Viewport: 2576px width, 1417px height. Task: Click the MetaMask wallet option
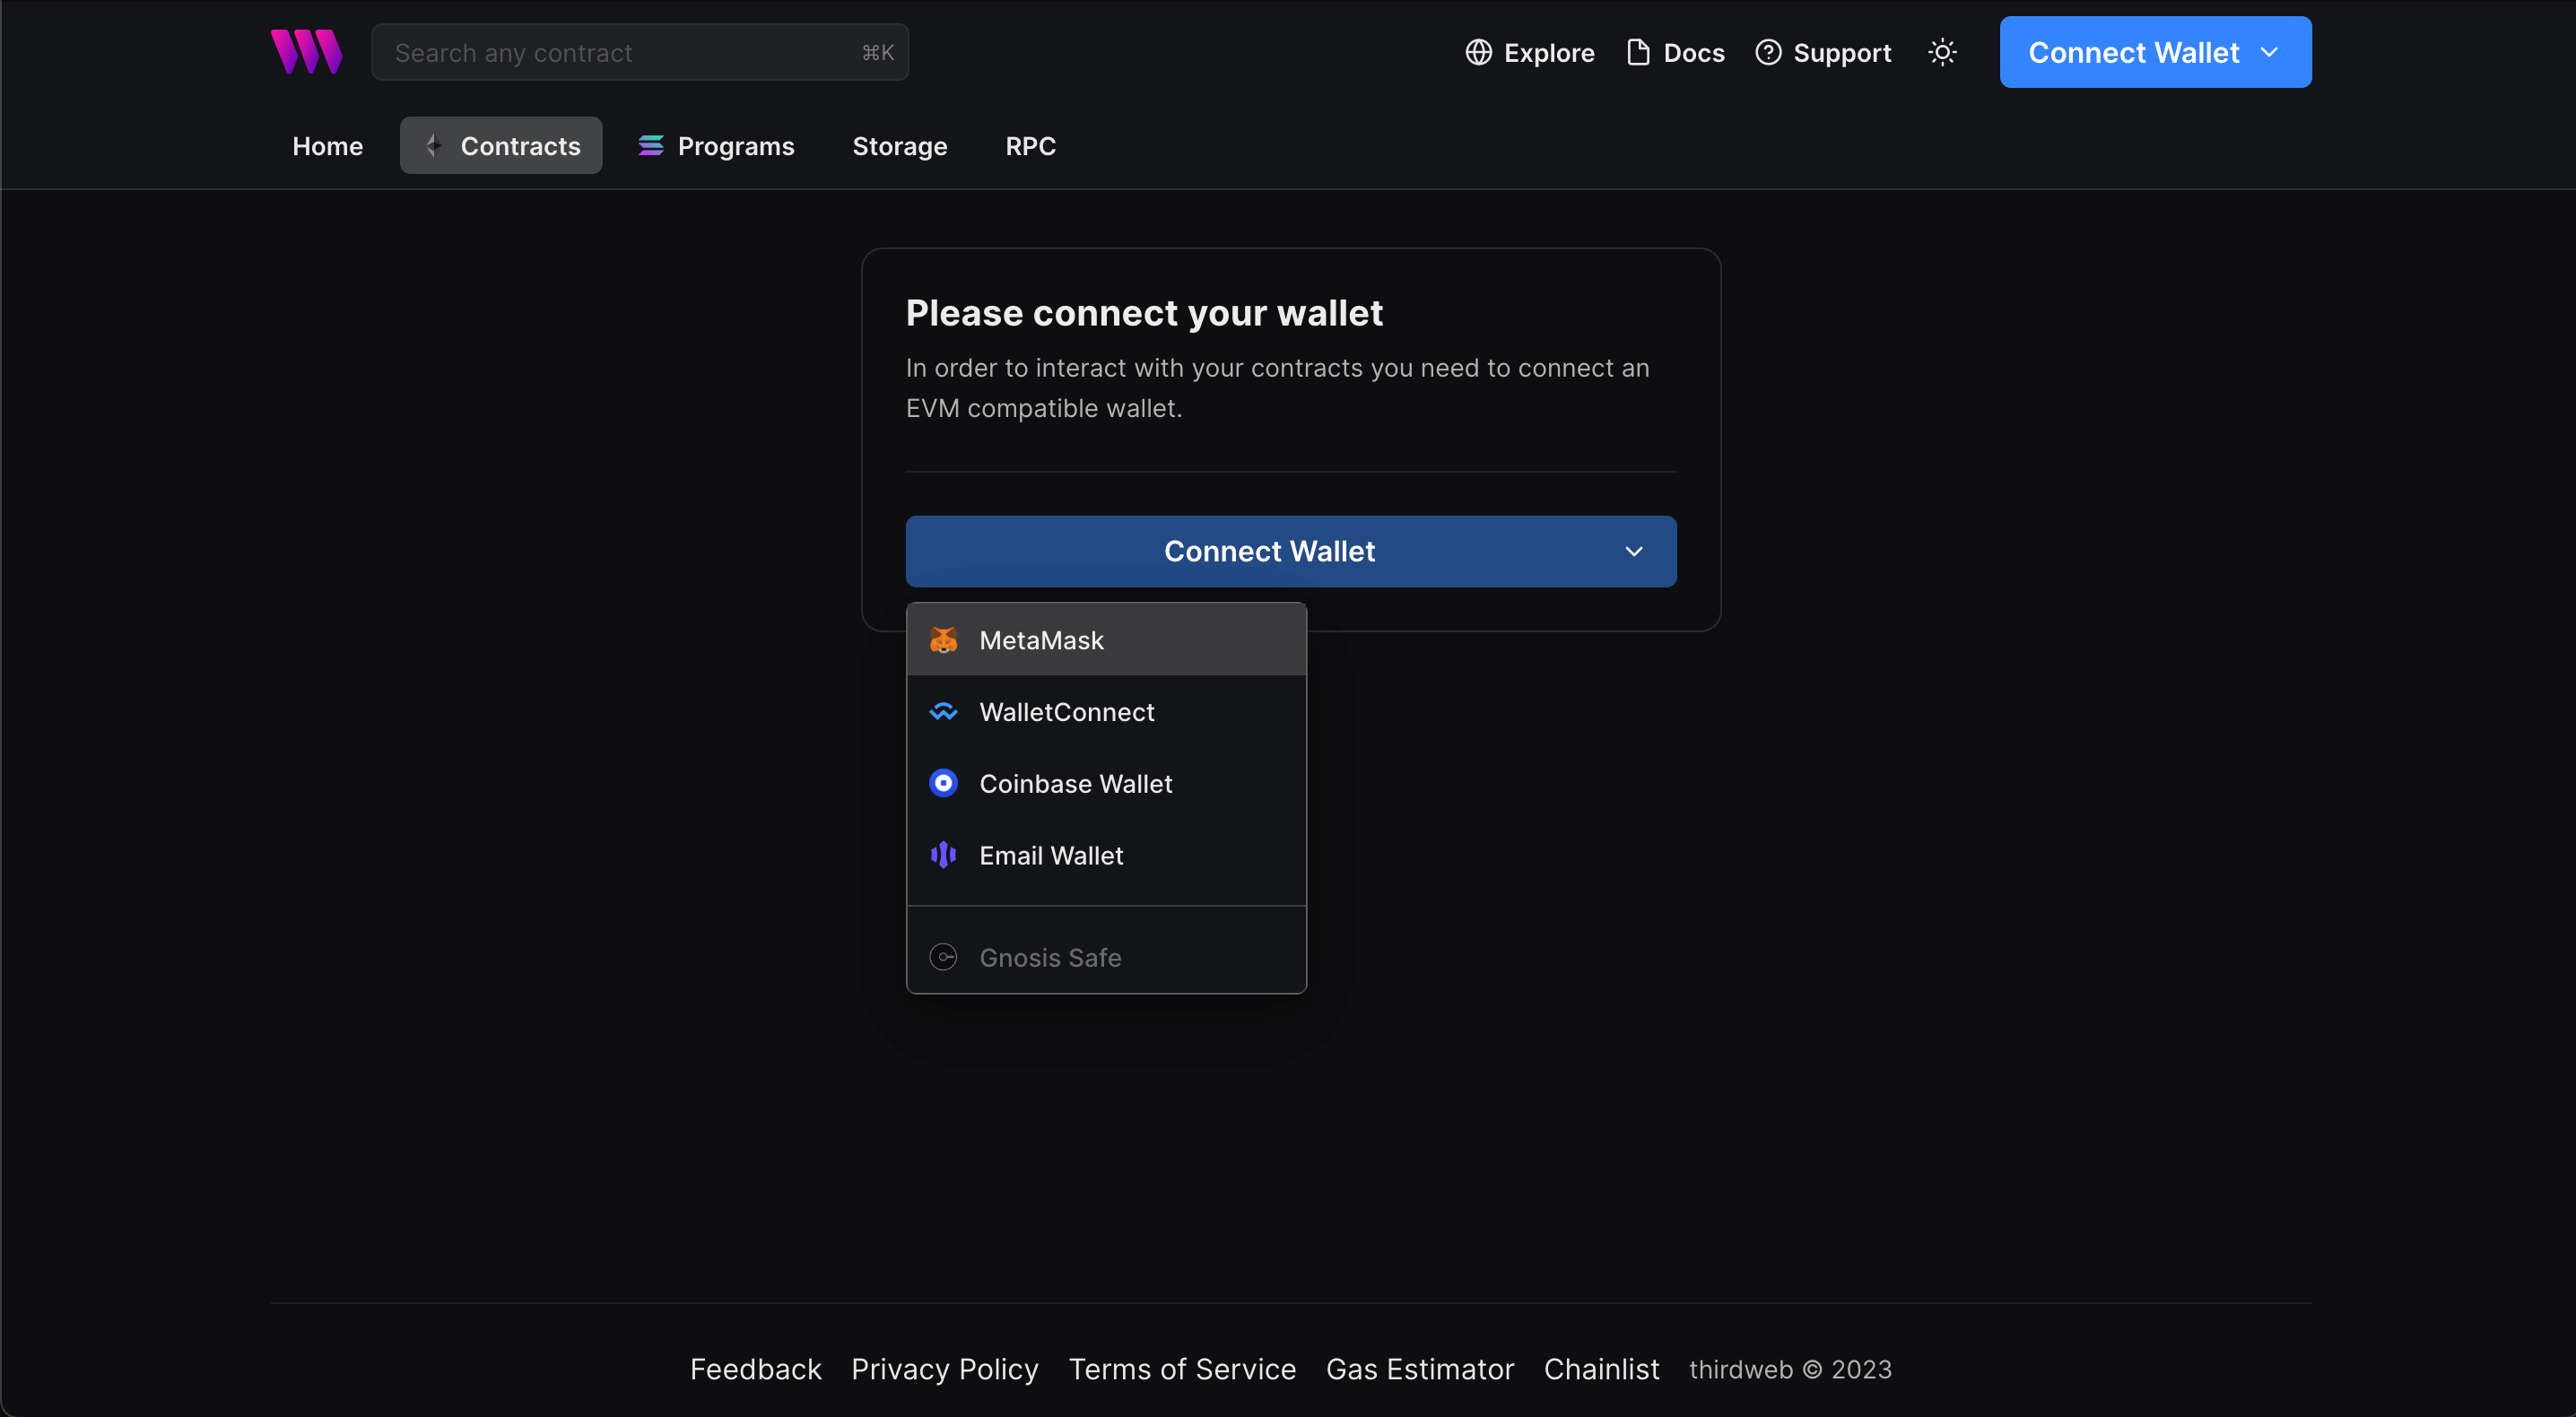point(1107,637)
